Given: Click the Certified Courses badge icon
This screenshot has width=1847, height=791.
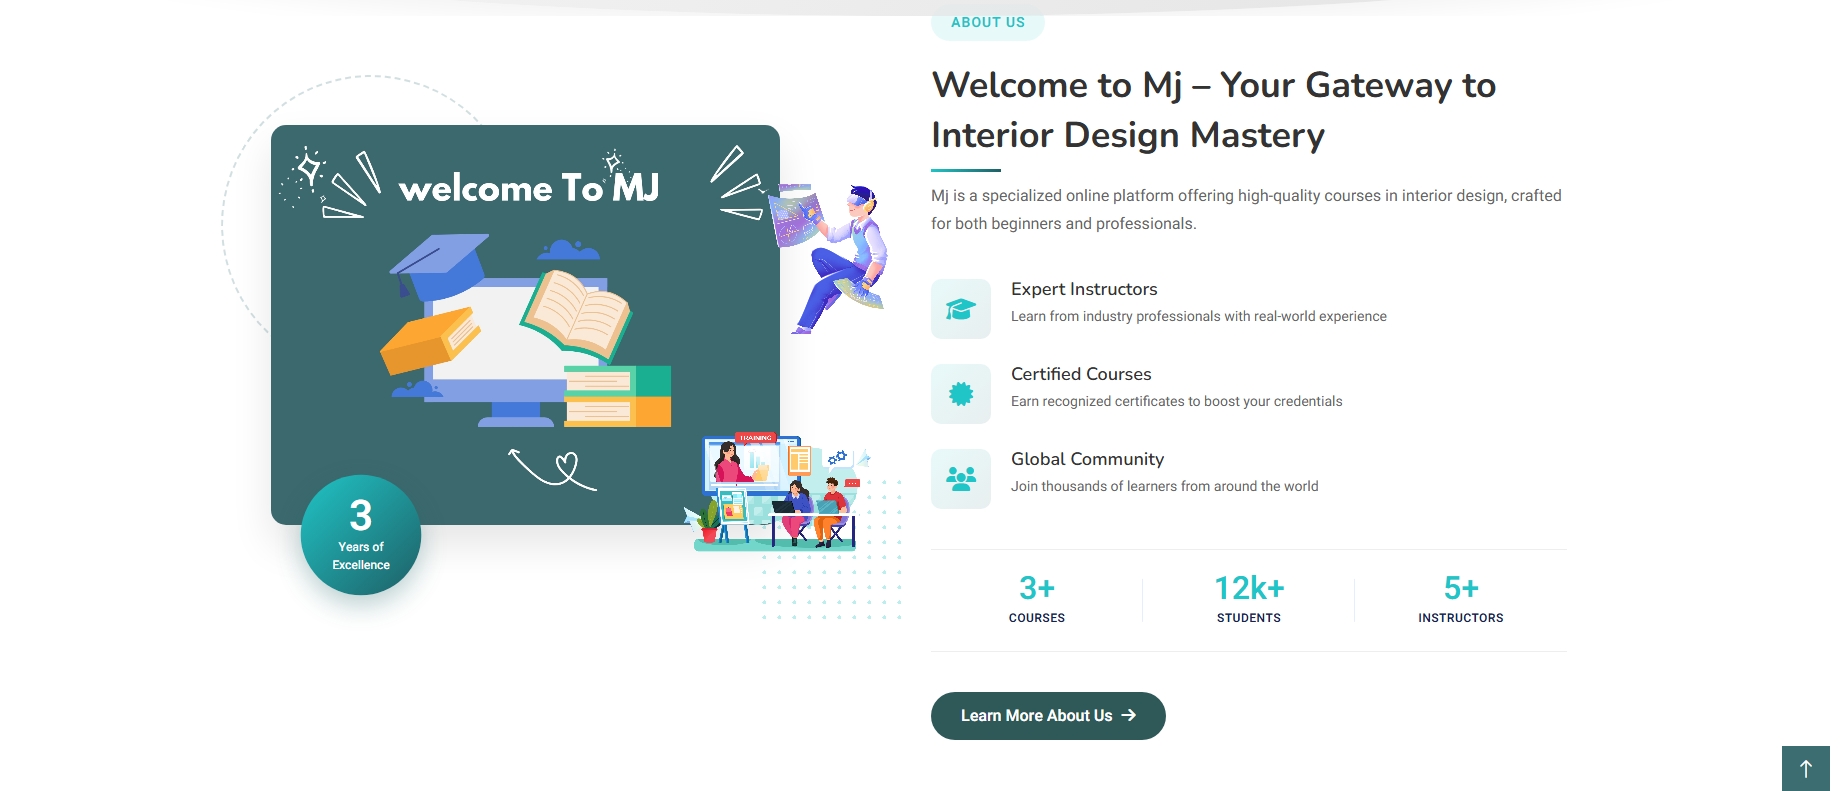Looking at the screenshot, I should pyautogui.click(x=960, y=394).
